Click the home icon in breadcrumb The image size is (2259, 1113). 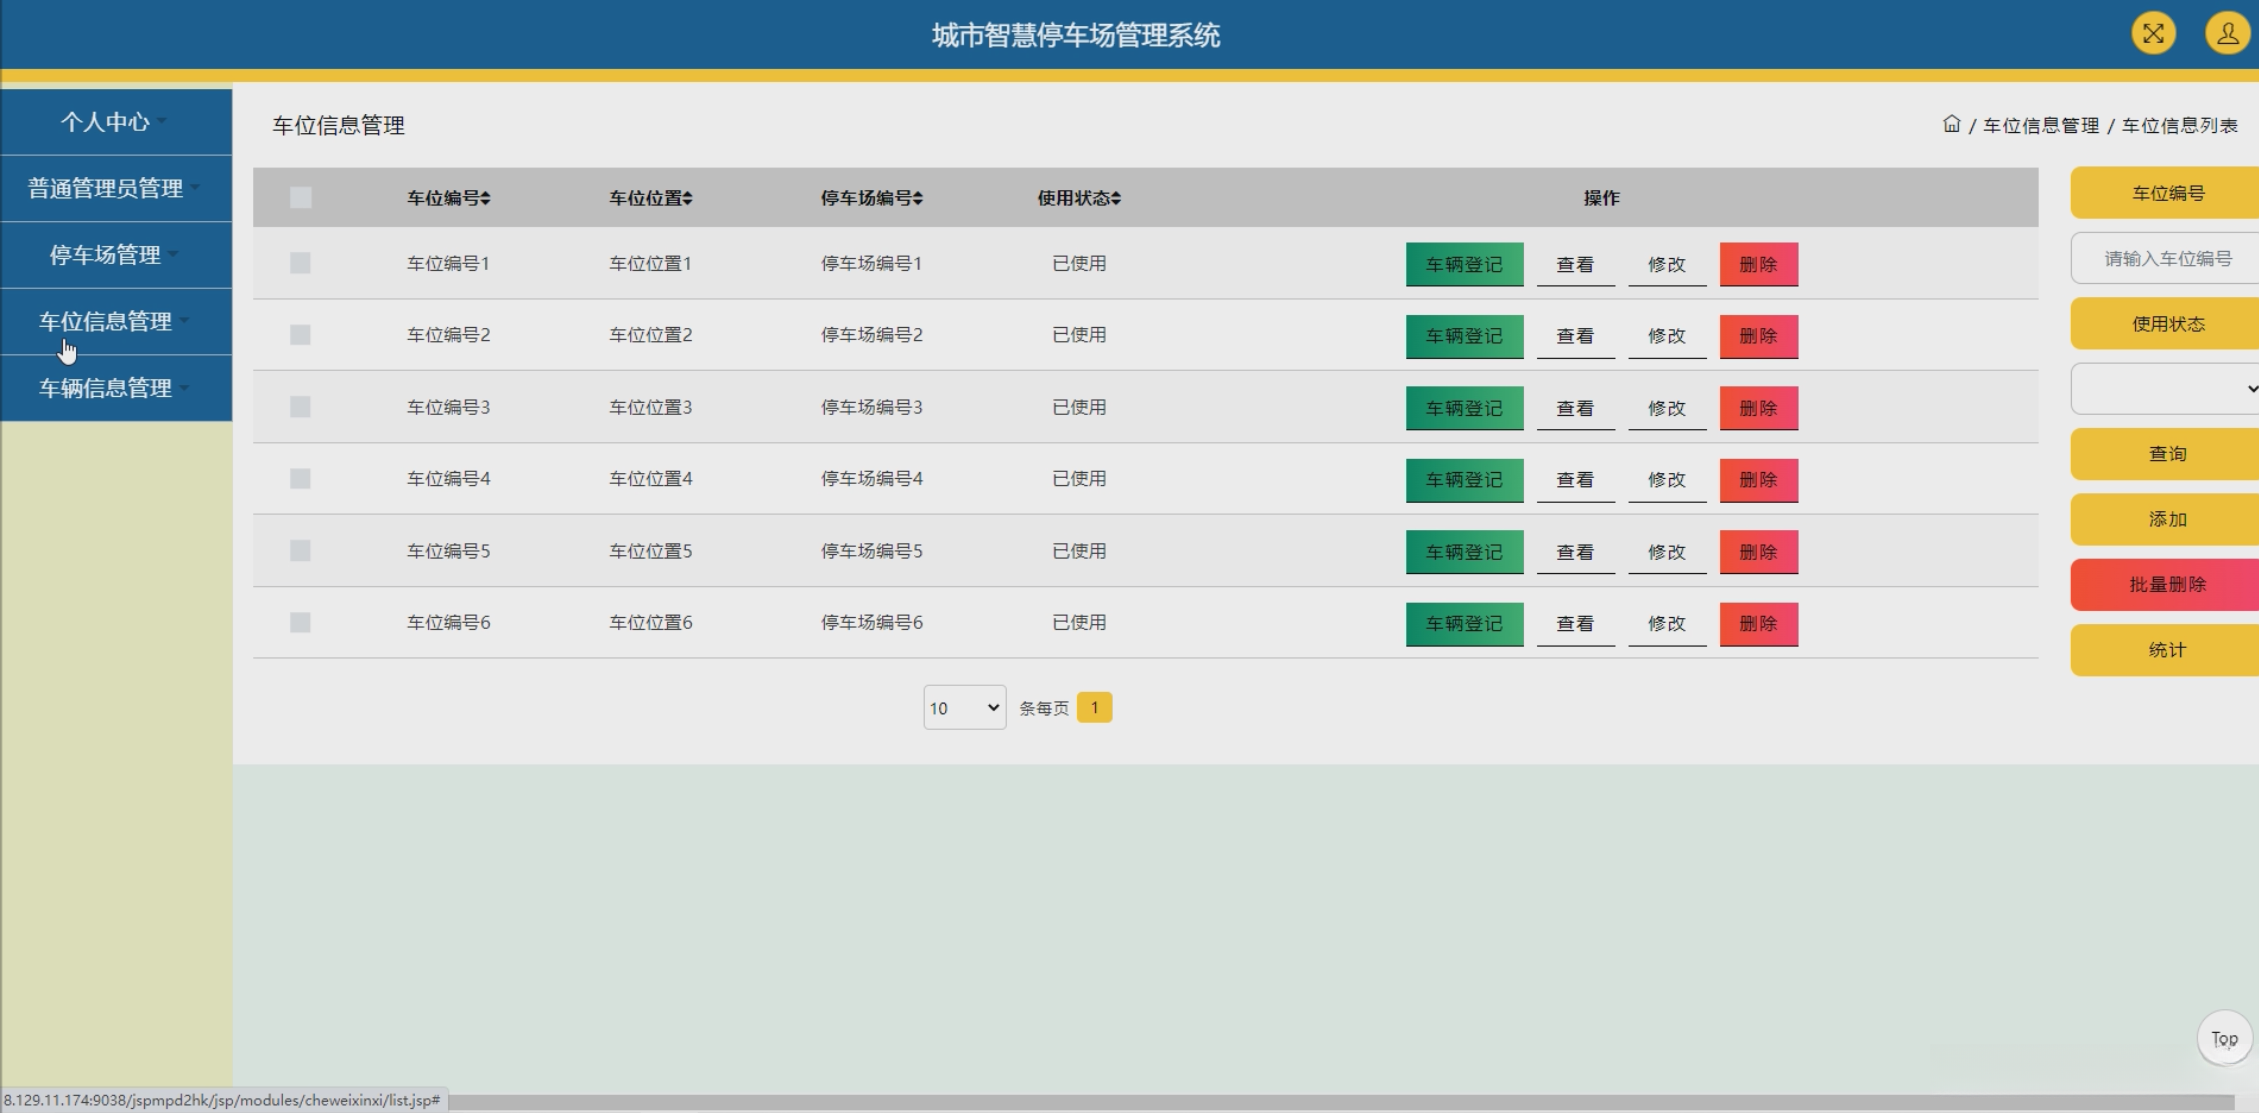click(x=1951, y=124)
